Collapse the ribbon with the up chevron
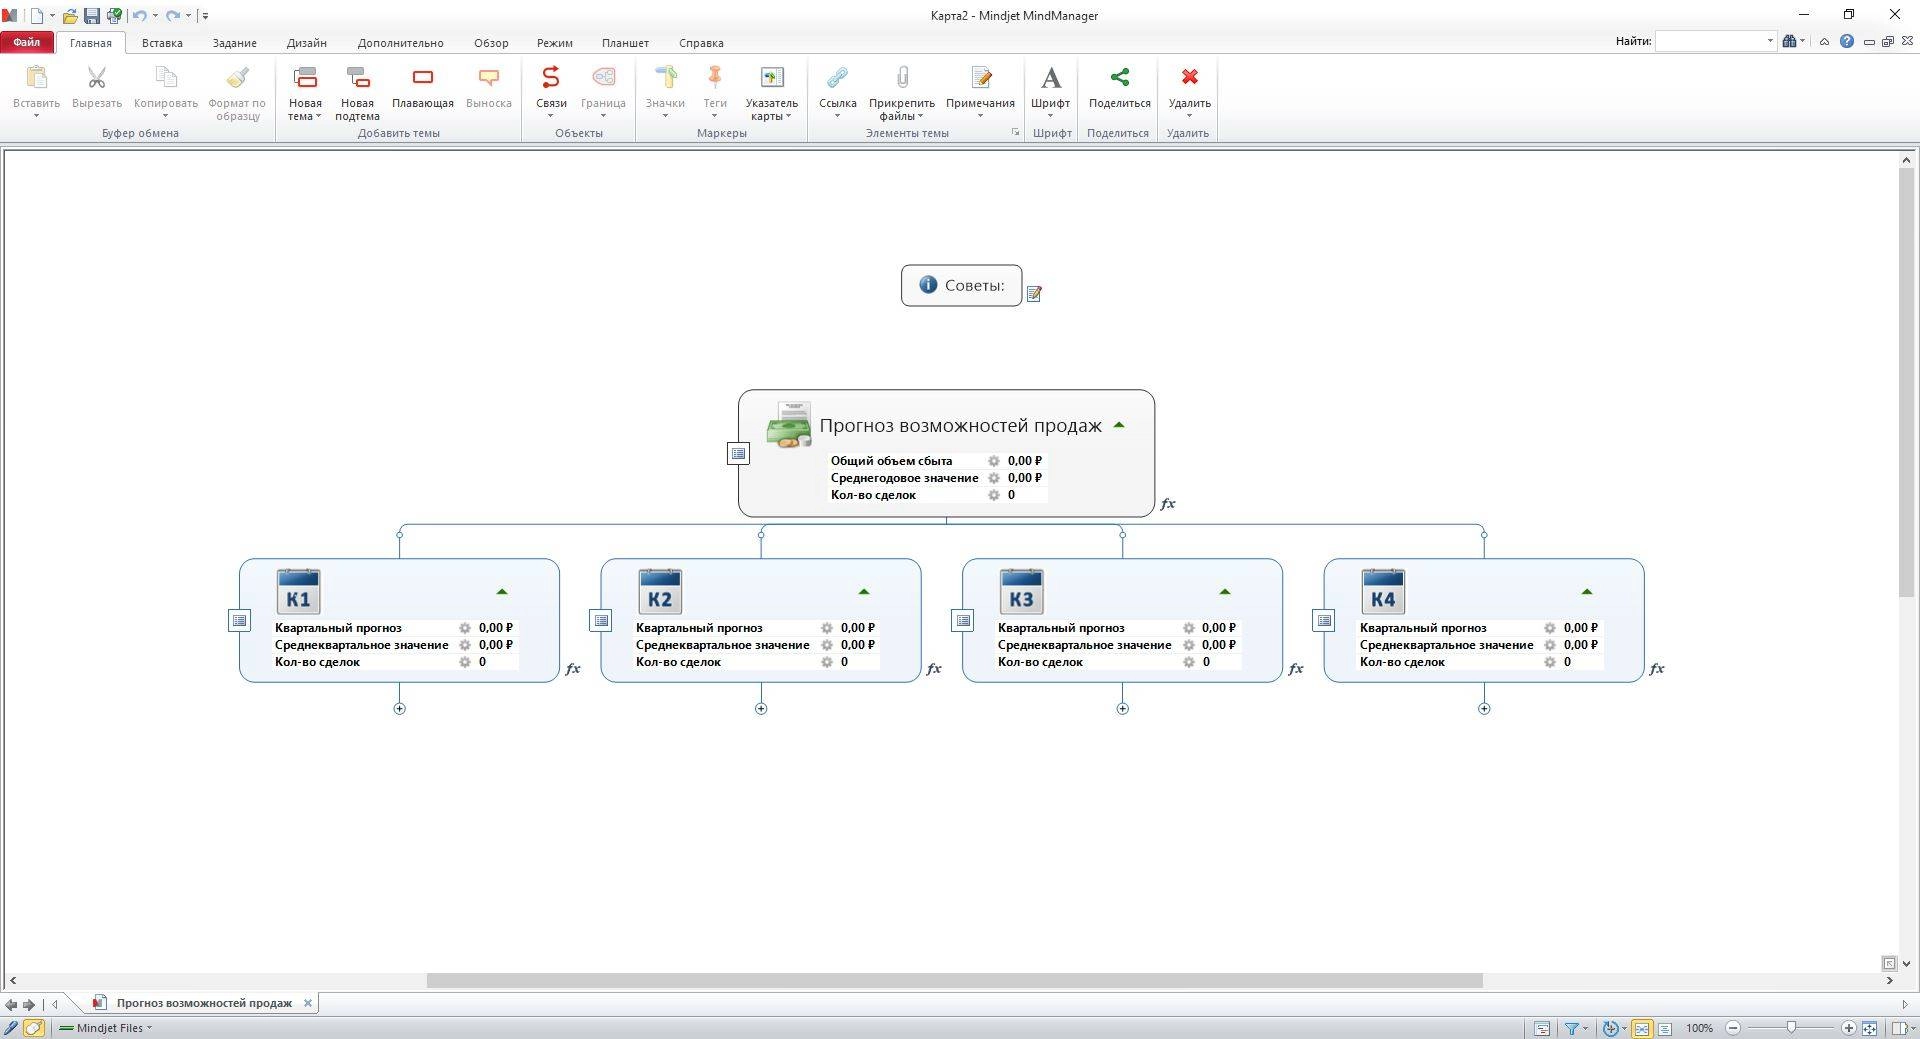 [1824, 41]
